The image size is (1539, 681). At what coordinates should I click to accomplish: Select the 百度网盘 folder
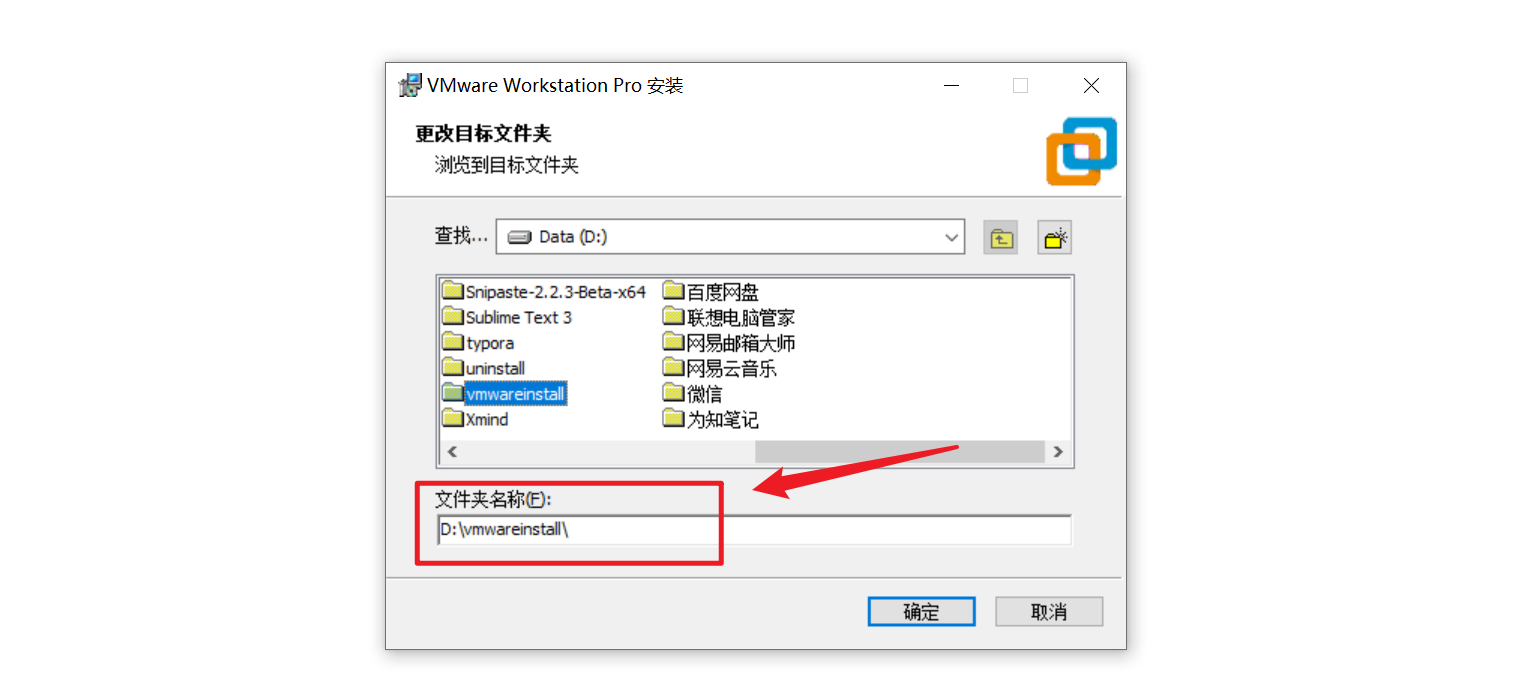711,292
